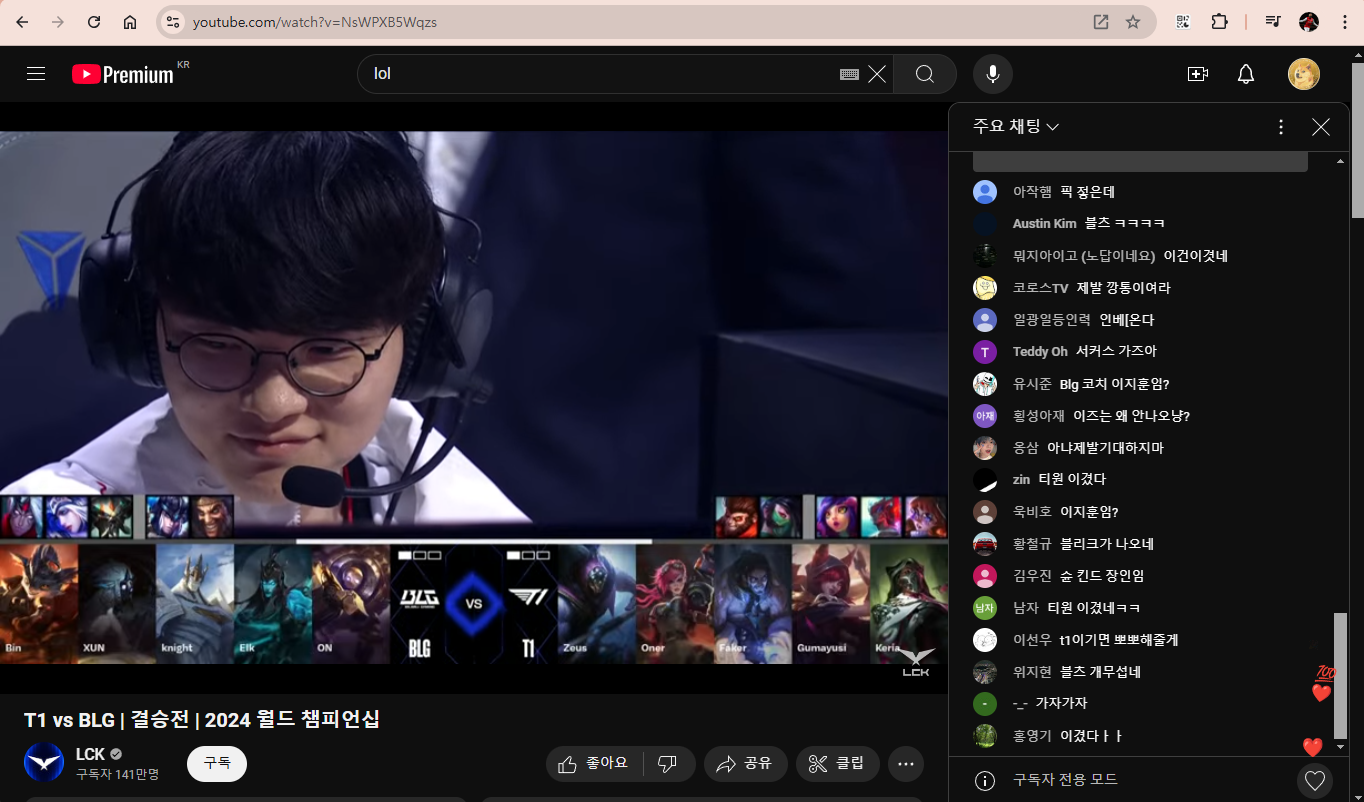Open more actions ellipsis below video
This screenshot has width=1364, height=802.
pyautogui.click(x=906, y=764)
